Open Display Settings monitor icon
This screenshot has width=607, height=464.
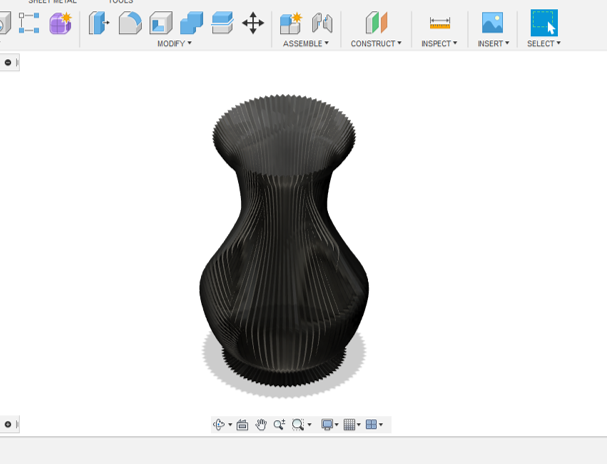pyautogui.click(x=327, y=425)
